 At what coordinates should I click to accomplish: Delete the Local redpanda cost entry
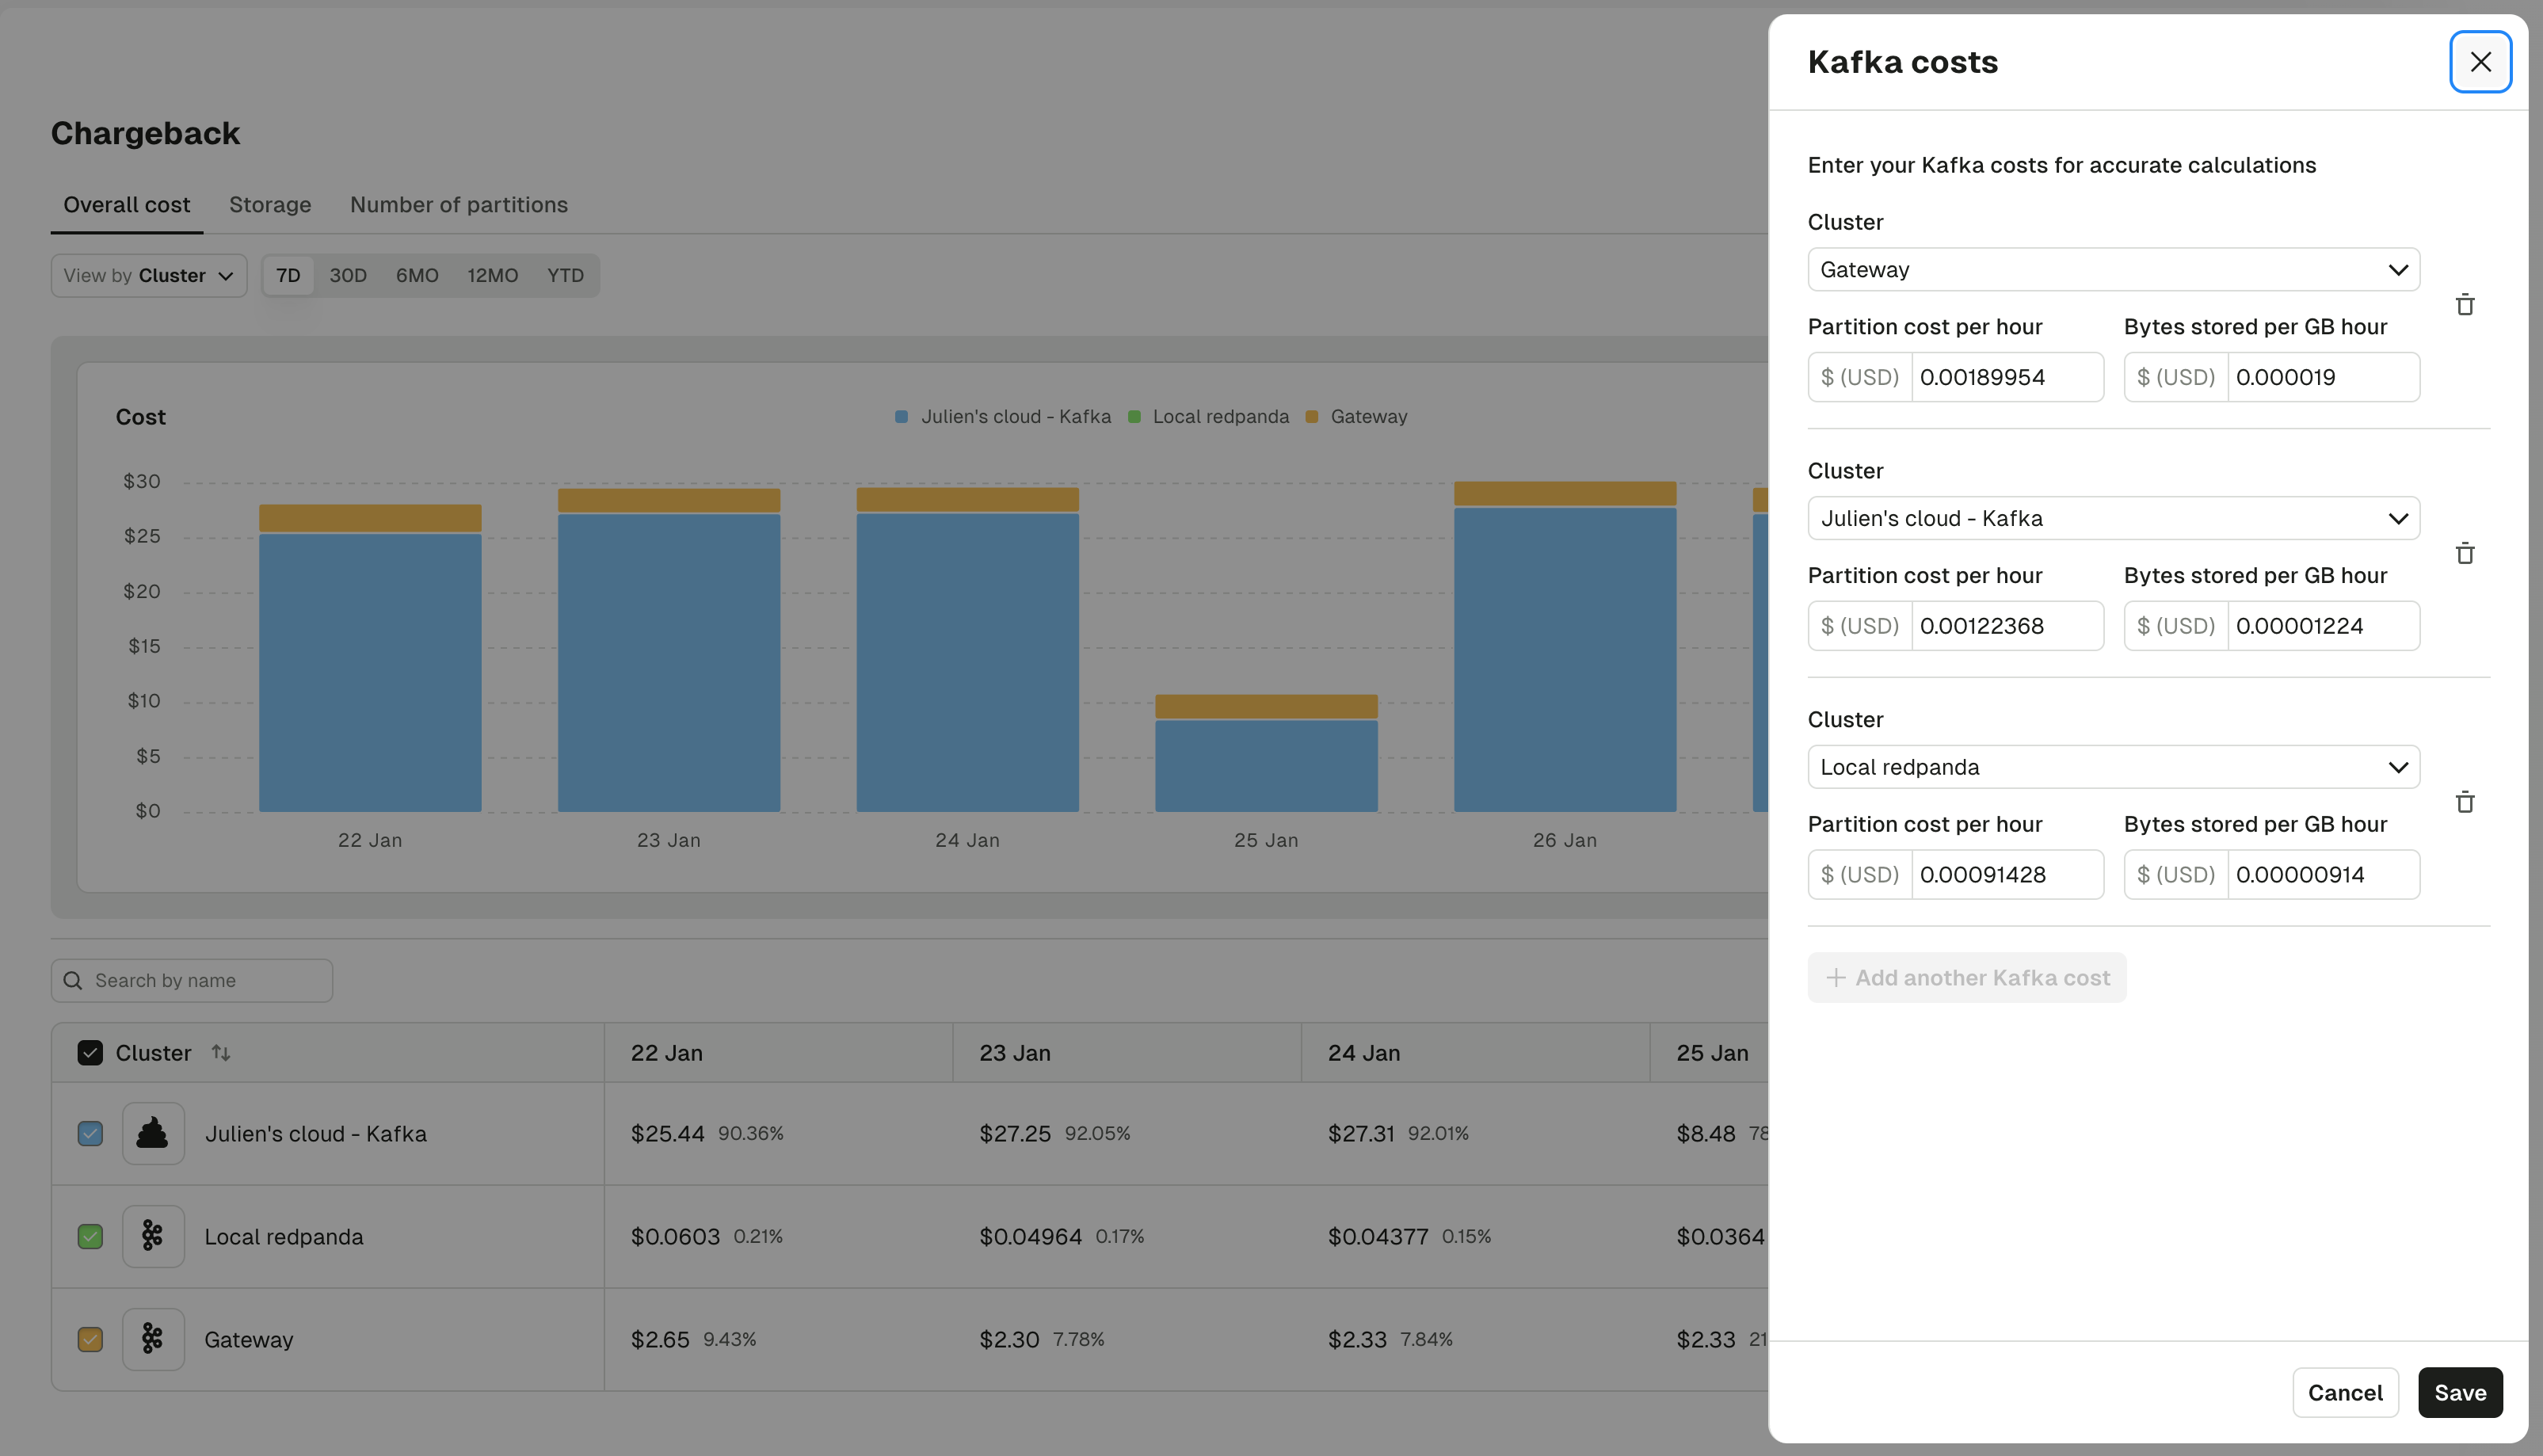(x=2466, y=801)
